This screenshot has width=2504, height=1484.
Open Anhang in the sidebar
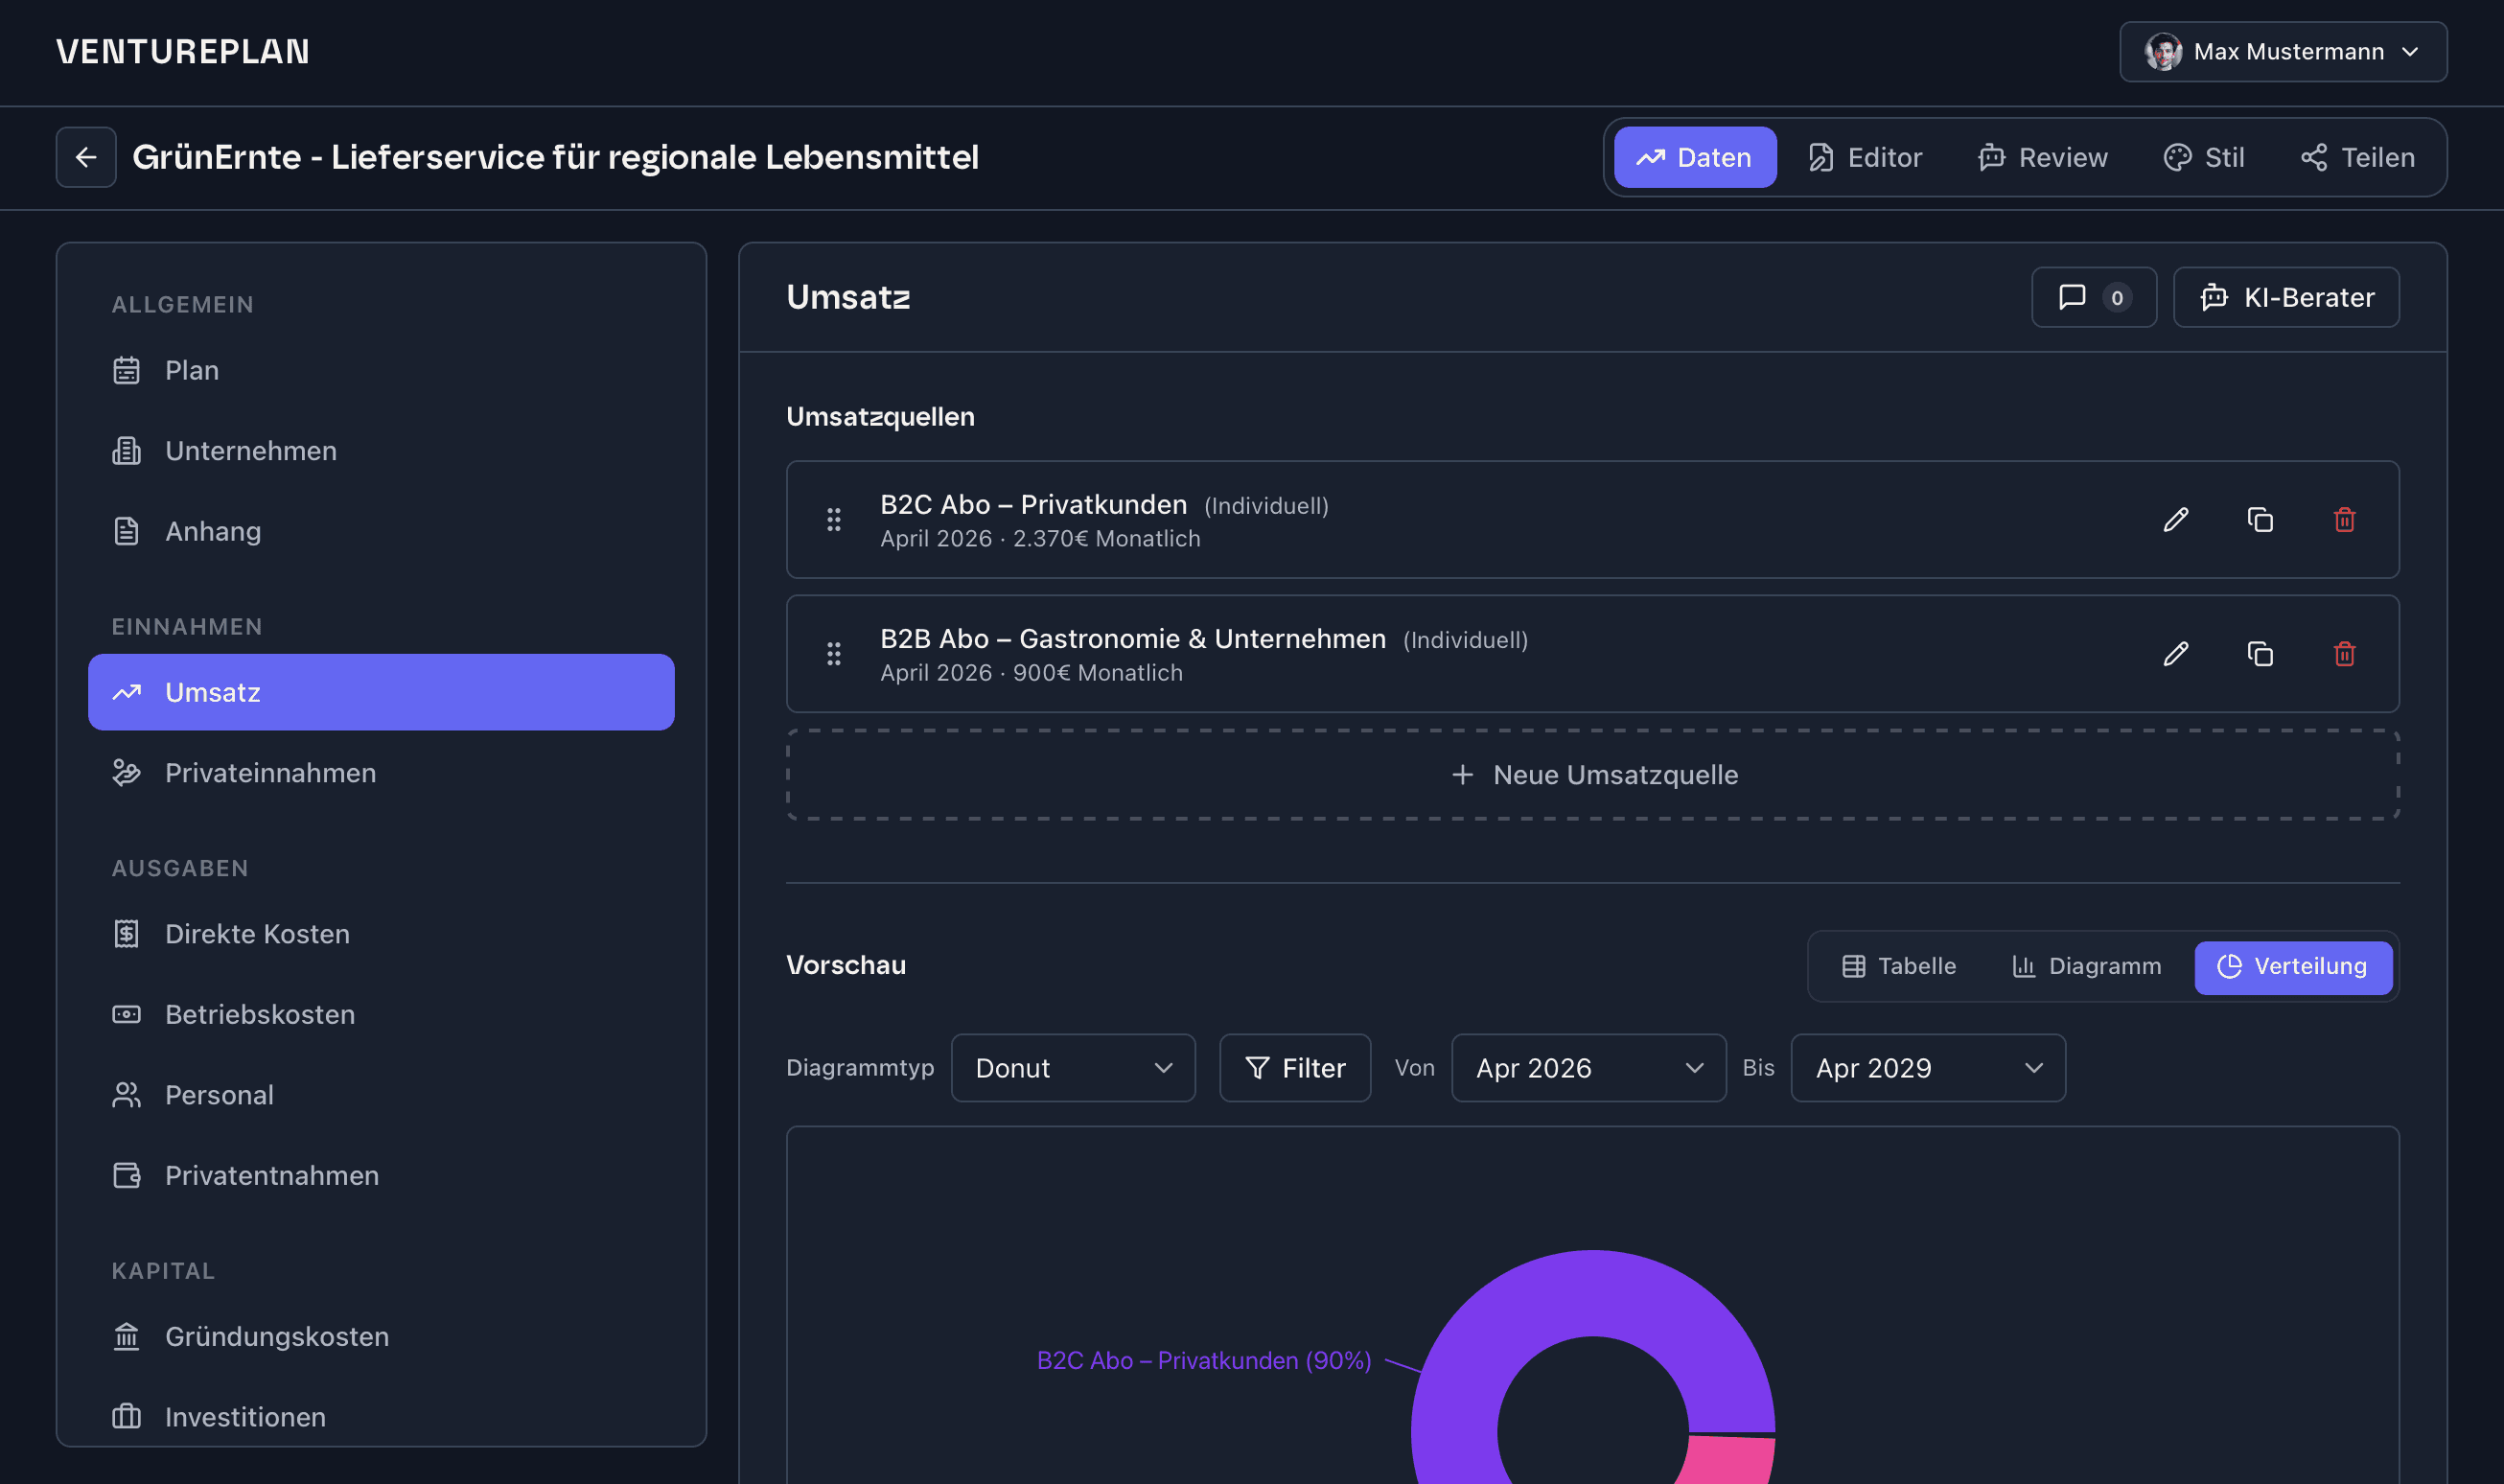(x=381, y=532)
